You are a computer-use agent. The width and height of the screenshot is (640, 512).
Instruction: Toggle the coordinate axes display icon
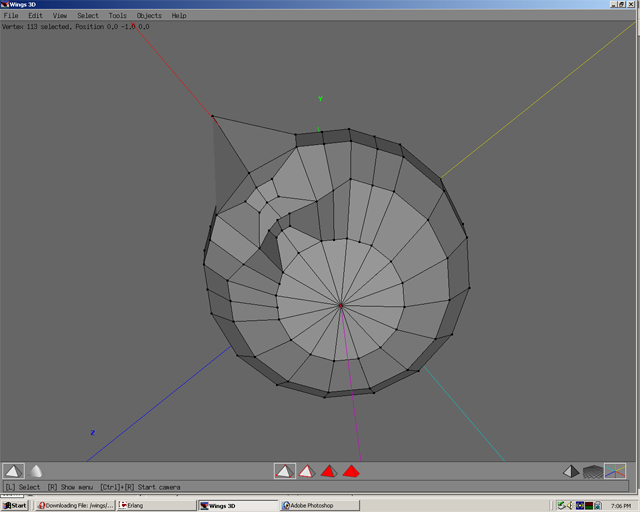(x=615, y=471)
